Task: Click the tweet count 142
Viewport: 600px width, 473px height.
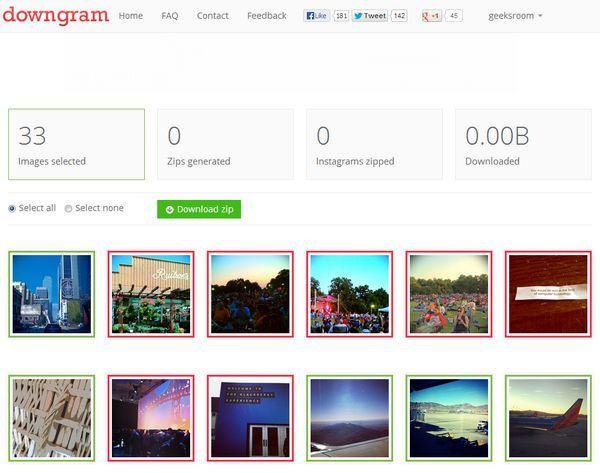Action: tap(399, 16)
